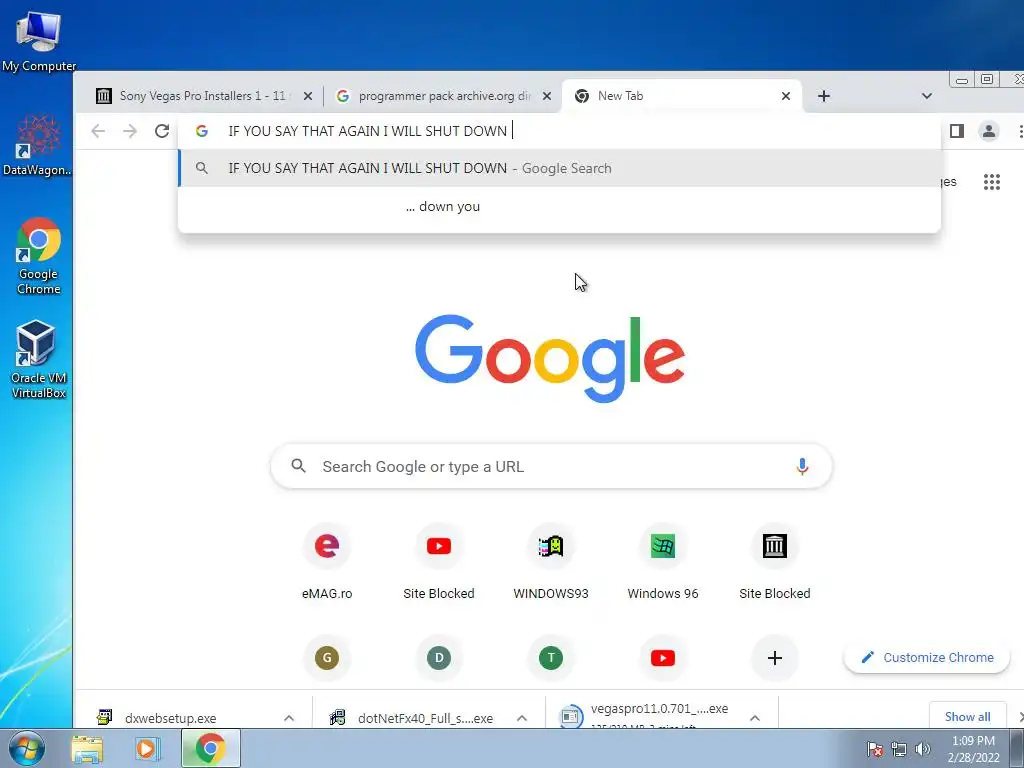Open the eMAG.ro shortcut
The image size is (1024, 768).
[327, 561]
